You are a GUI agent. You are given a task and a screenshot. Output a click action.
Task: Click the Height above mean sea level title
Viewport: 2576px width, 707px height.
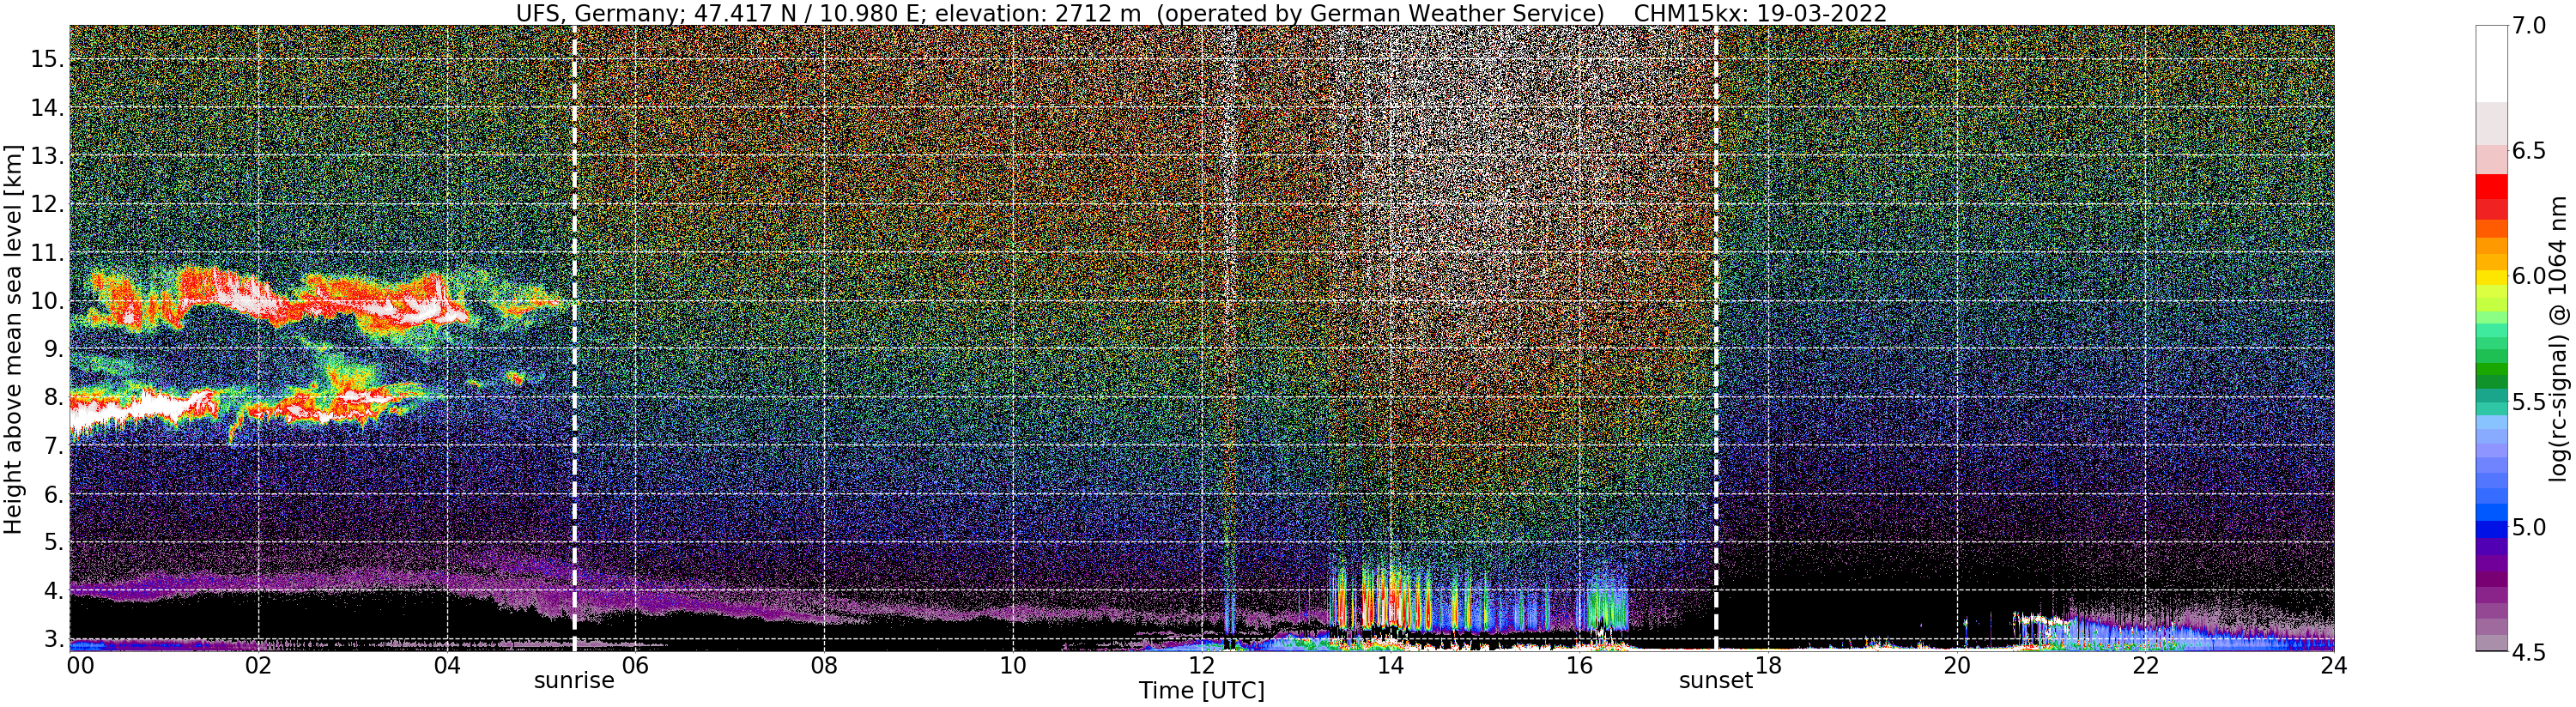coord(13,339)
